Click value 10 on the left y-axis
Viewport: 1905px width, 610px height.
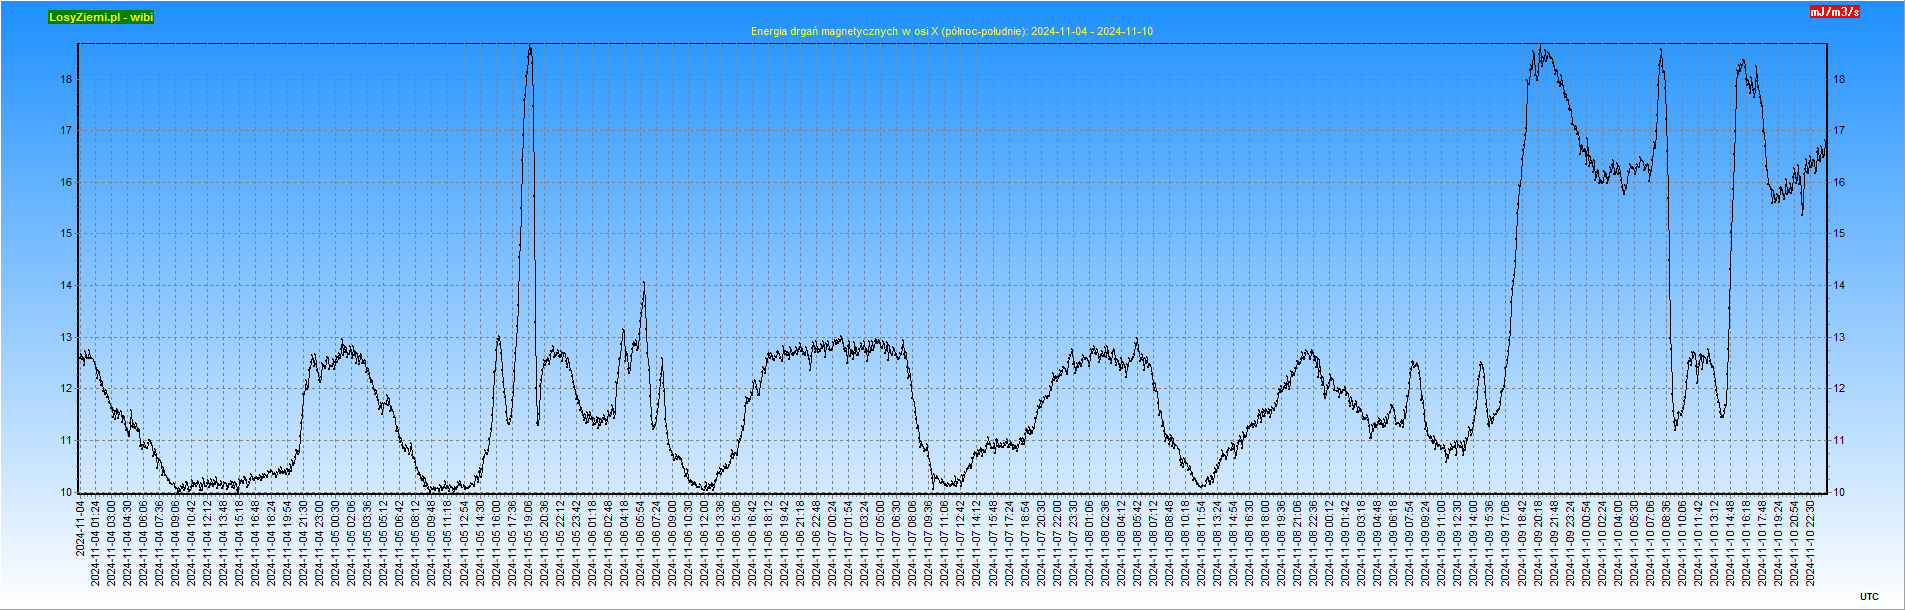point(66,492)
